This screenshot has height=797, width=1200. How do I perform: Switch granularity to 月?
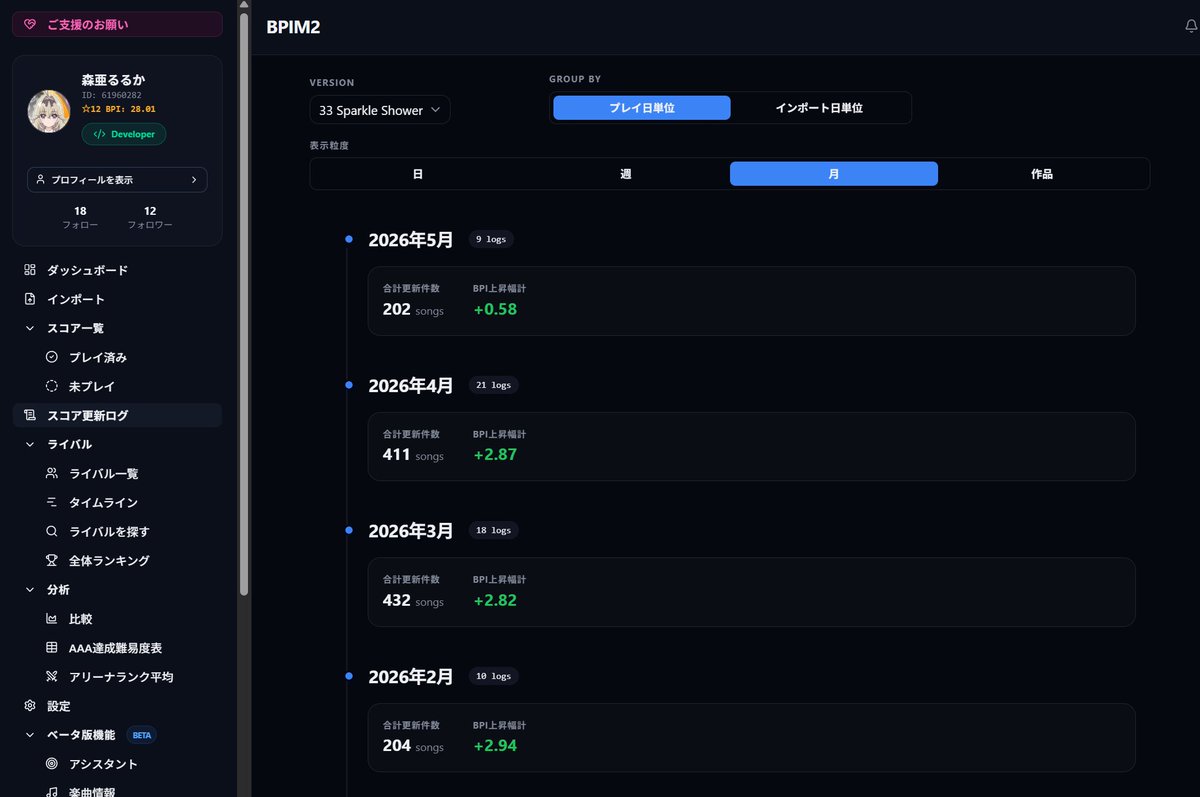[x=834, y=174]
